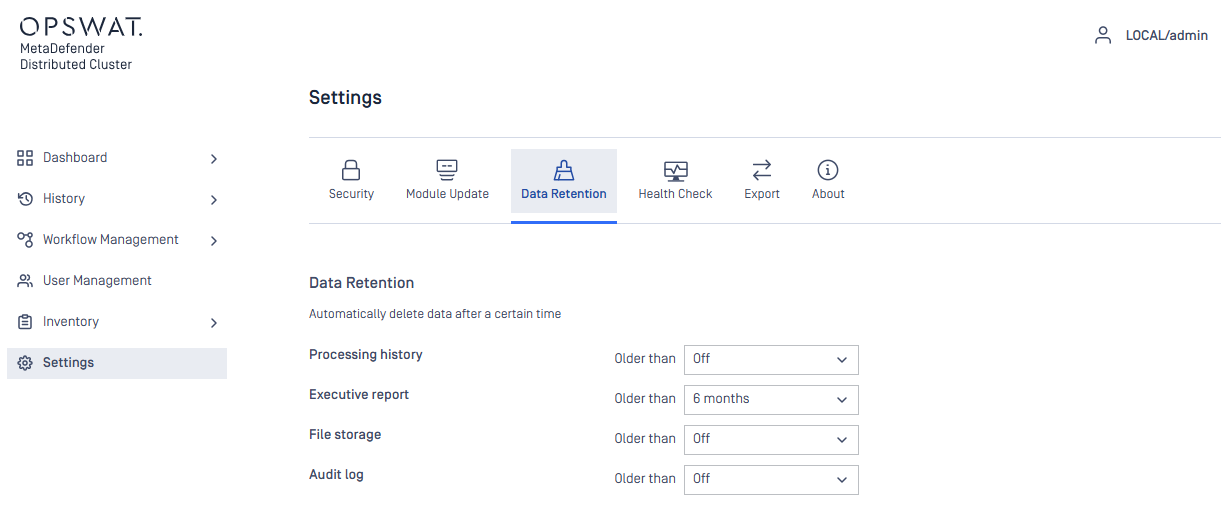Open File storage retention dropdown
Screen dimensions: 1221x517
pos(771,439)
